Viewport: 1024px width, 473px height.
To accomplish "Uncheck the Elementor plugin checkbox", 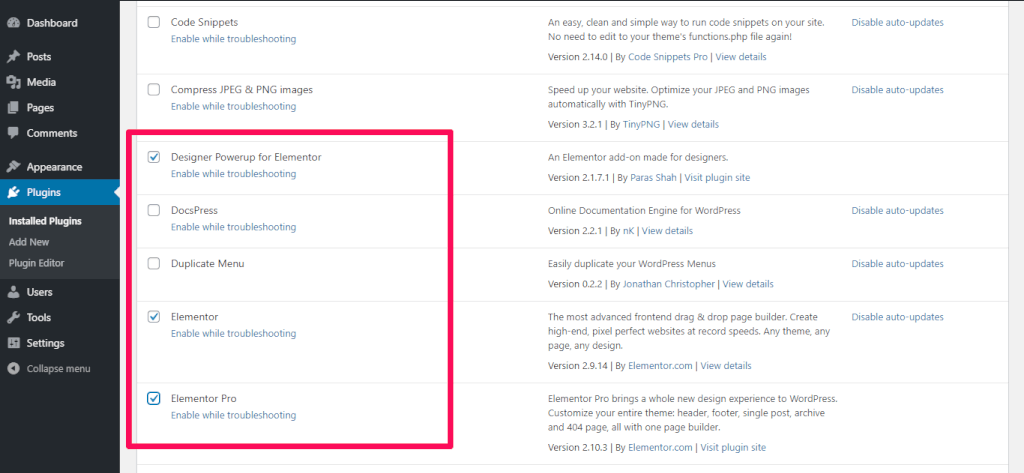I will 153,317.
